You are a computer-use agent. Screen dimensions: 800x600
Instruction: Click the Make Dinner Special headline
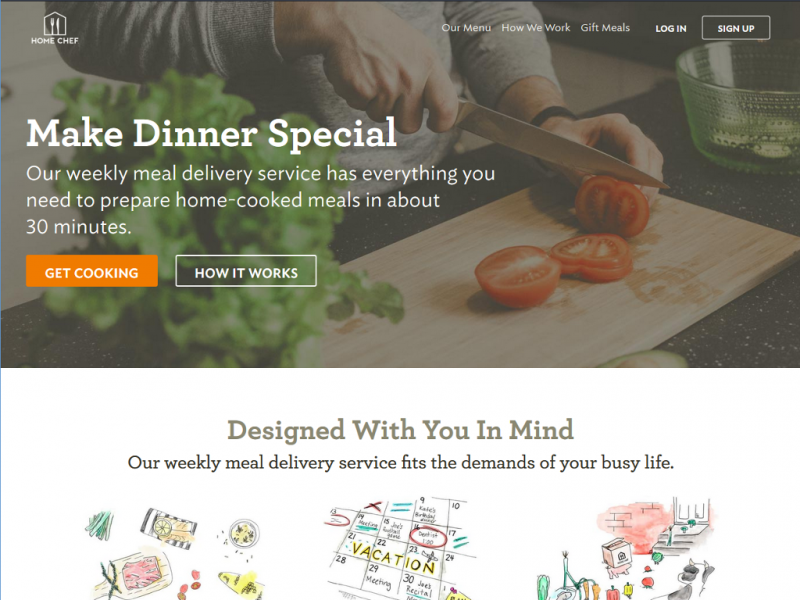pos(211,134)
